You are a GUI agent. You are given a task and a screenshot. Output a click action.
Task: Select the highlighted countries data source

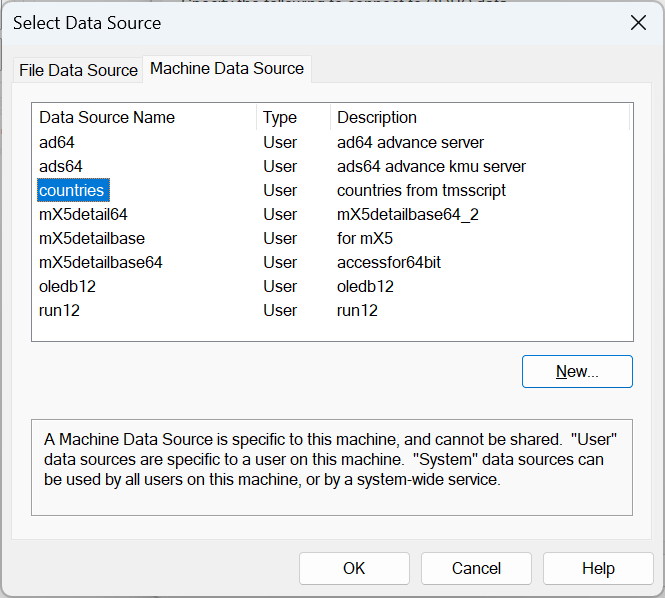[71, 190]
